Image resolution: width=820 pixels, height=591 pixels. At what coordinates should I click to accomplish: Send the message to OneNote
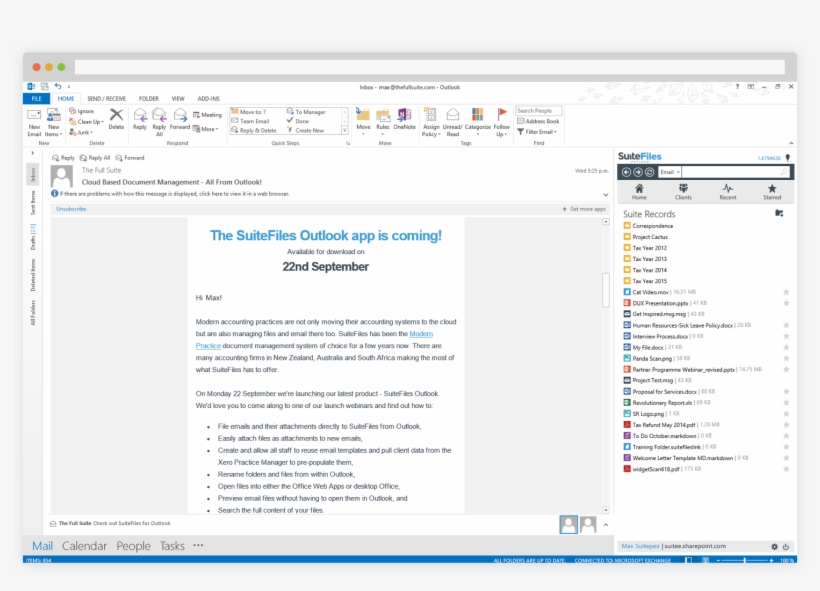point(404,119)
